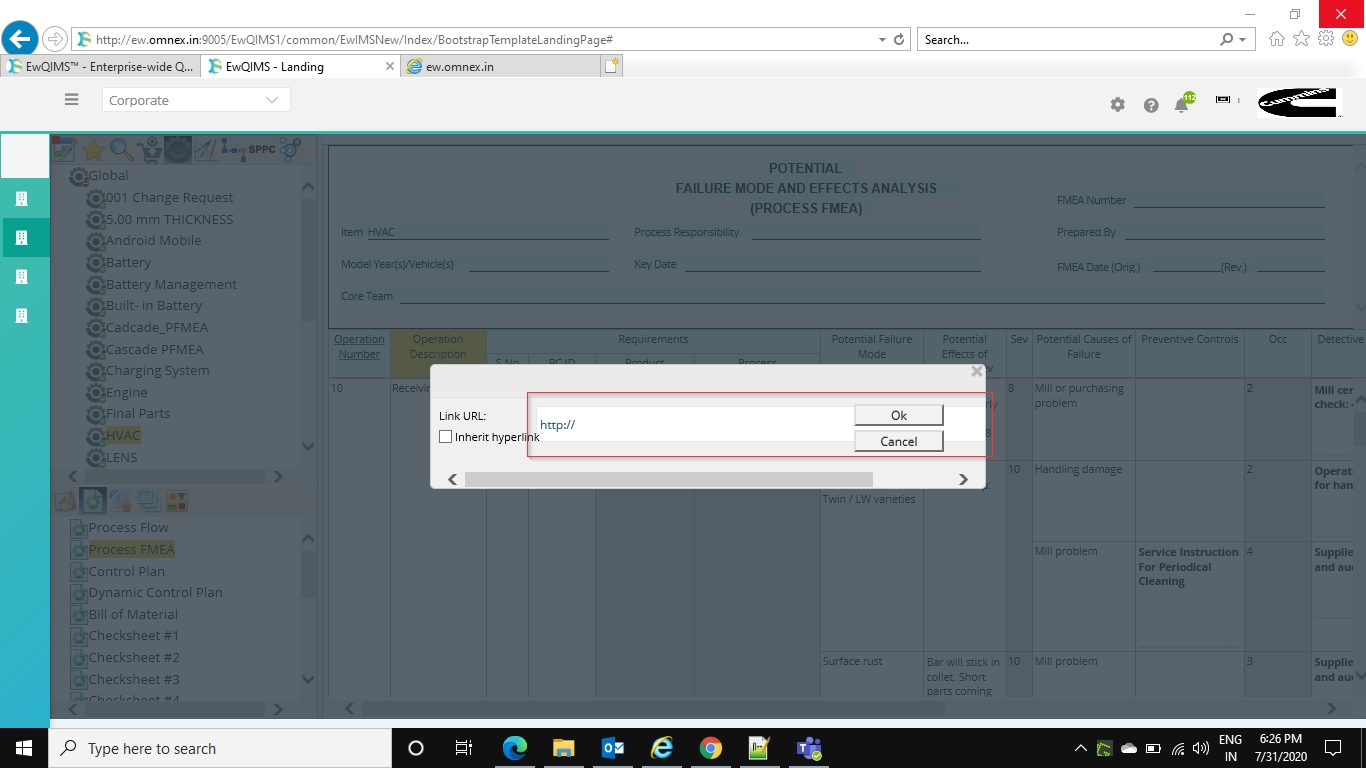This screenshot has height=768, width=1366.
Task: Select the drawing triangle icon in the lower toolbar
Action: click(x=65, y=500)
